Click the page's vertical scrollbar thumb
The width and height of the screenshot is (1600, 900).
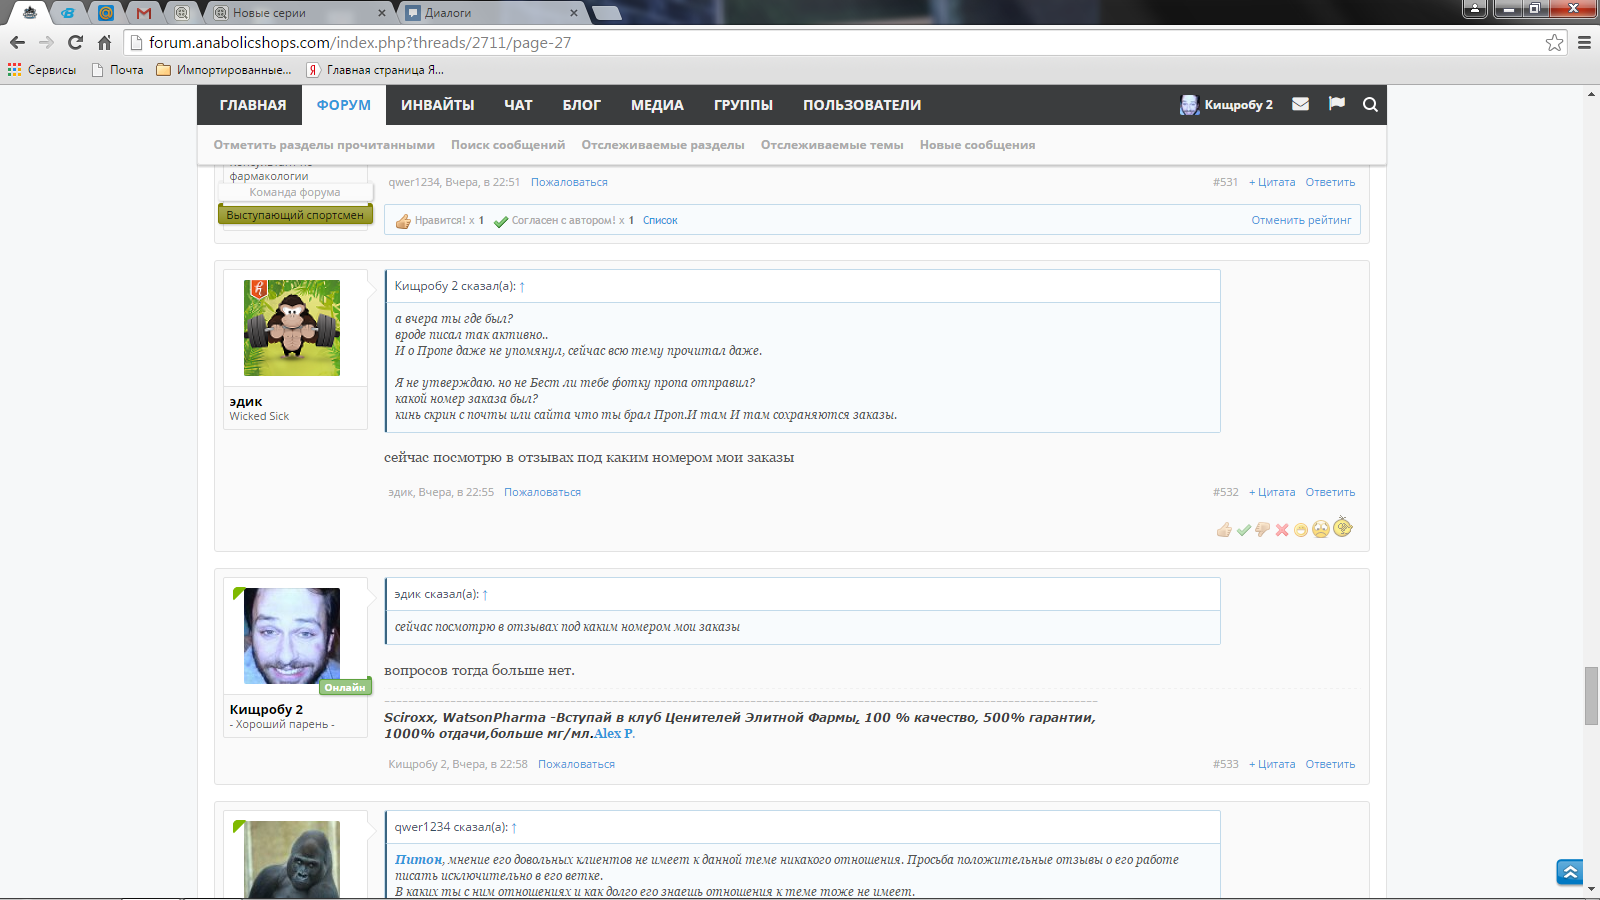1591,695
